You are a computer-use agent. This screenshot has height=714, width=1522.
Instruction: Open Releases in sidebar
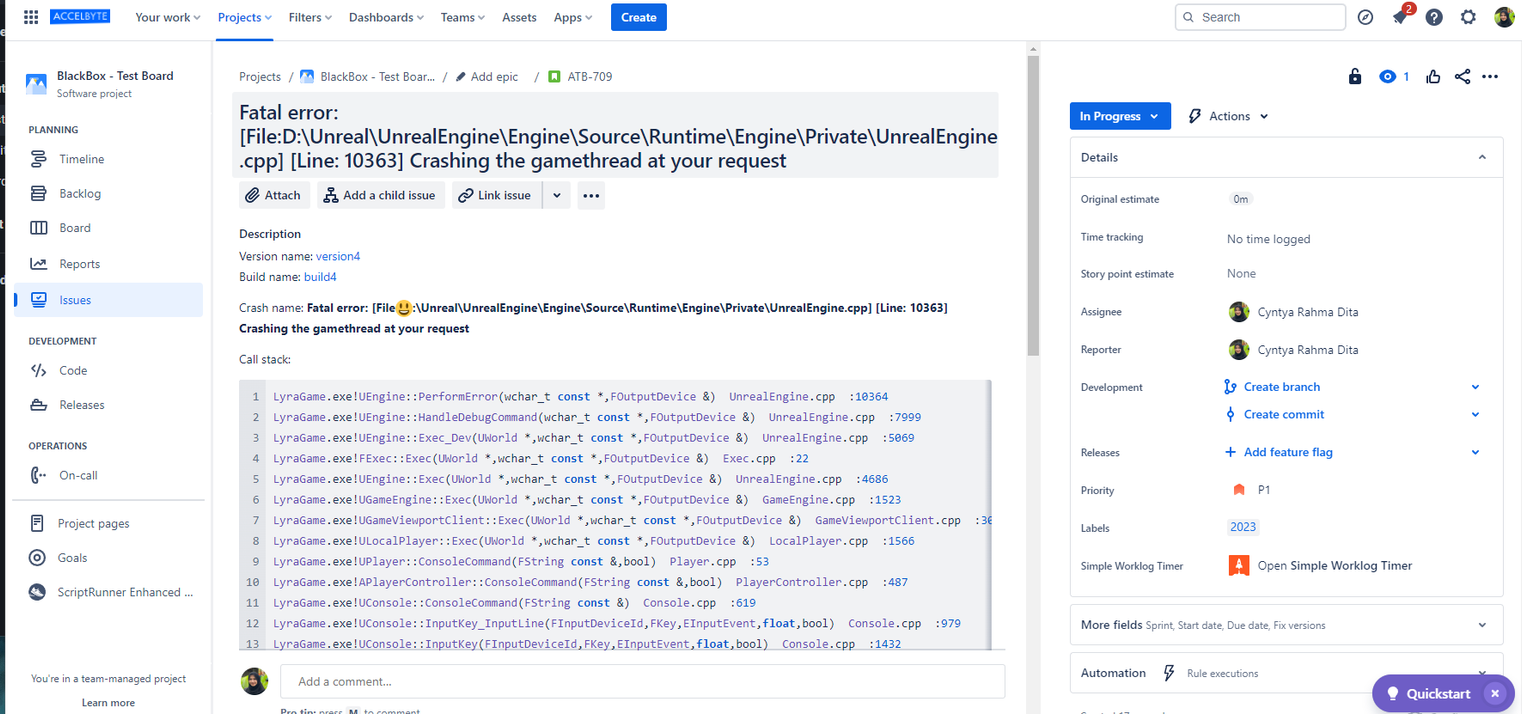(108, 405)
